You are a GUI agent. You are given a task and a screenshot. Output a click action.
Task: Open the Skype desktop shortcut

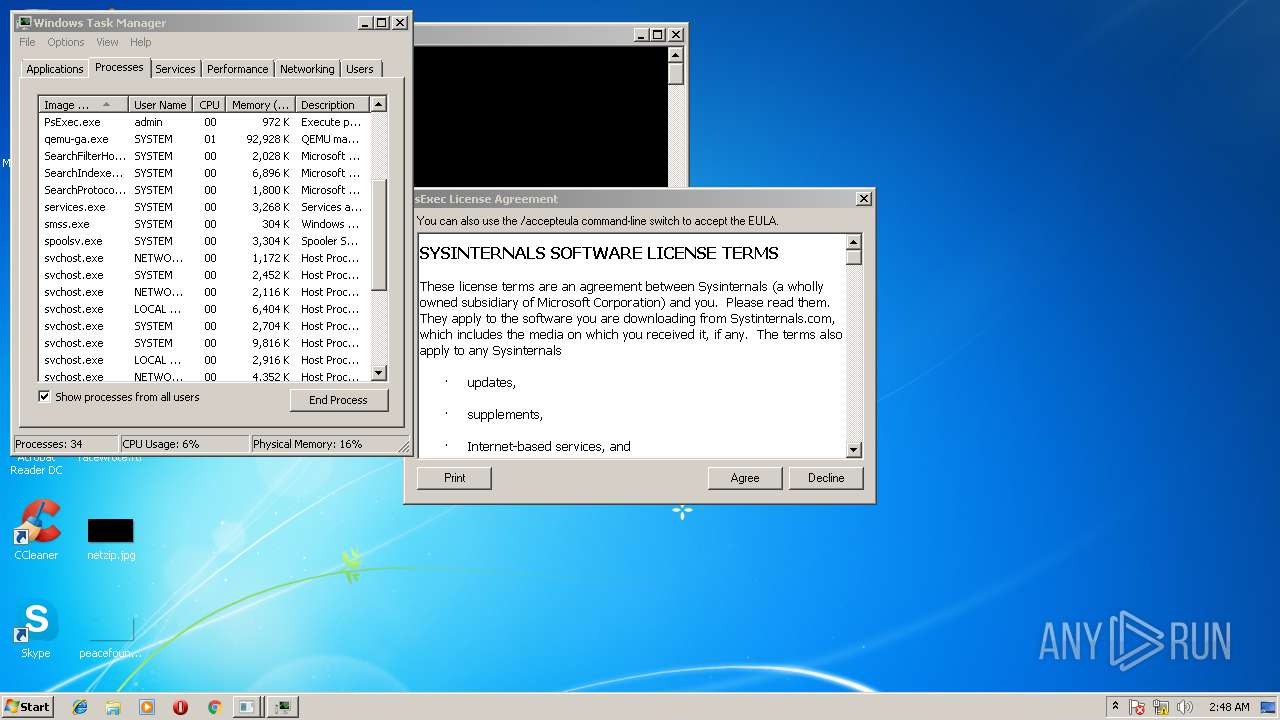(36, 630)
